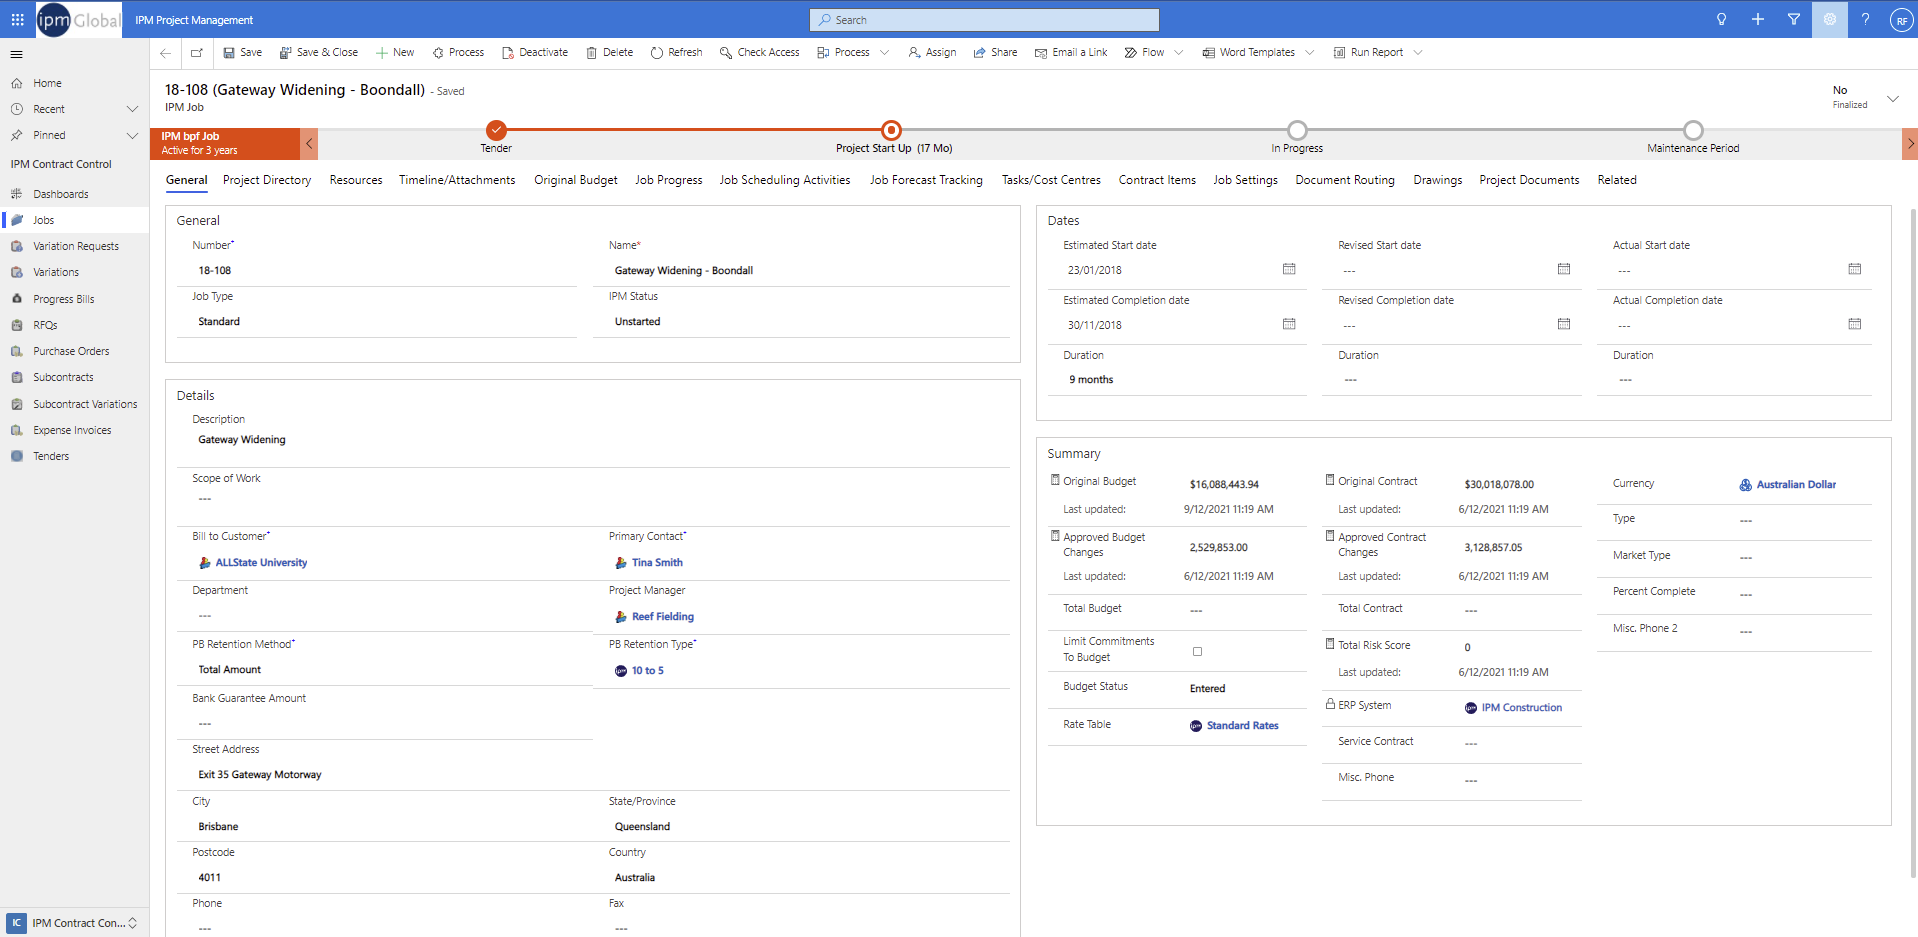The width and height of the screenshot is (1918, 937).
Task: Enable the Limit Commitments To Budget checkbox
Action: click(x=1197, y=650)
